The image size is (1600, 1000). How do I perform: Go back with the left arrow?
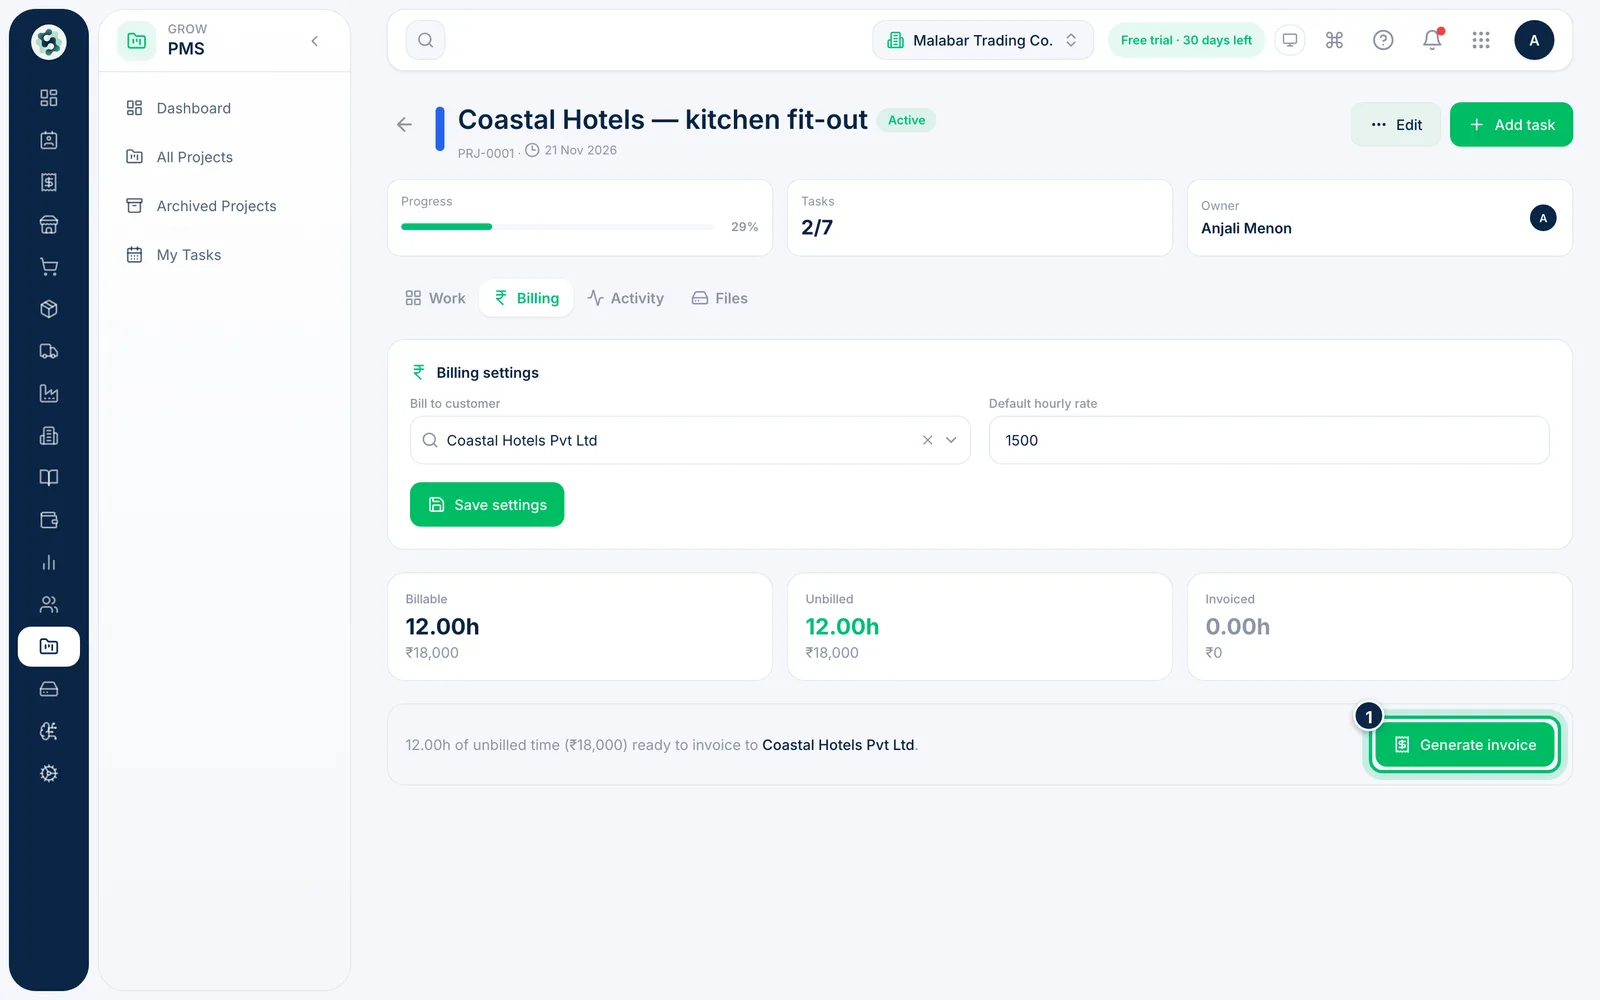coord(404,125)
